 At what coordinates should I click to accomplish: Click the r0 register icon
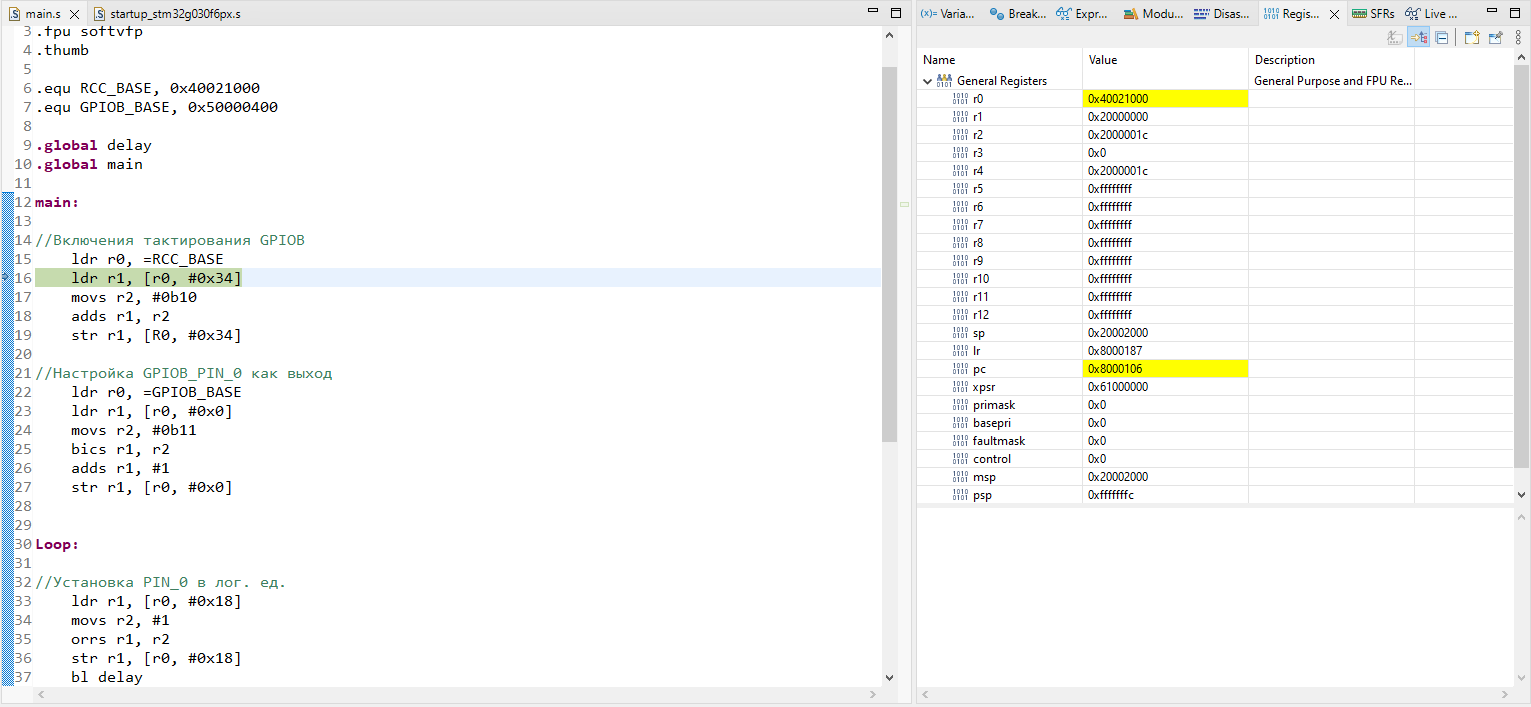click(x=960, y=99)
